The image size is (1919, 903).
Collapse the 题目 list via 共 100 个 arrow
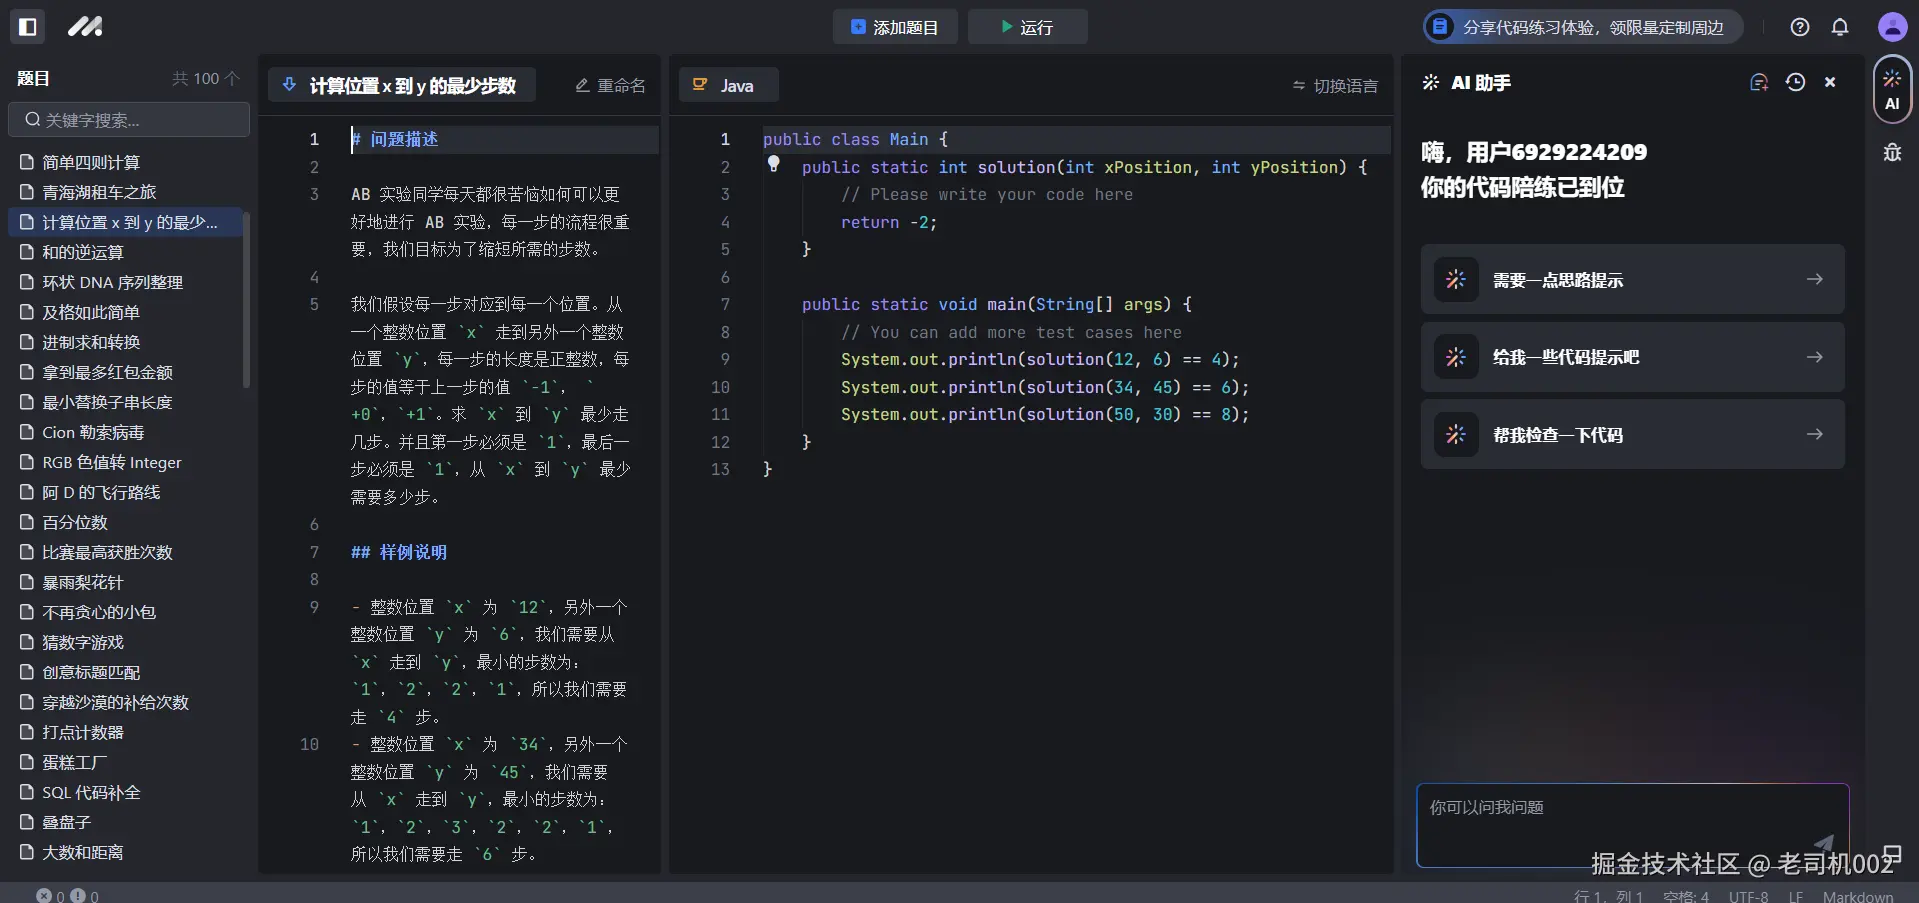point(206,78)
